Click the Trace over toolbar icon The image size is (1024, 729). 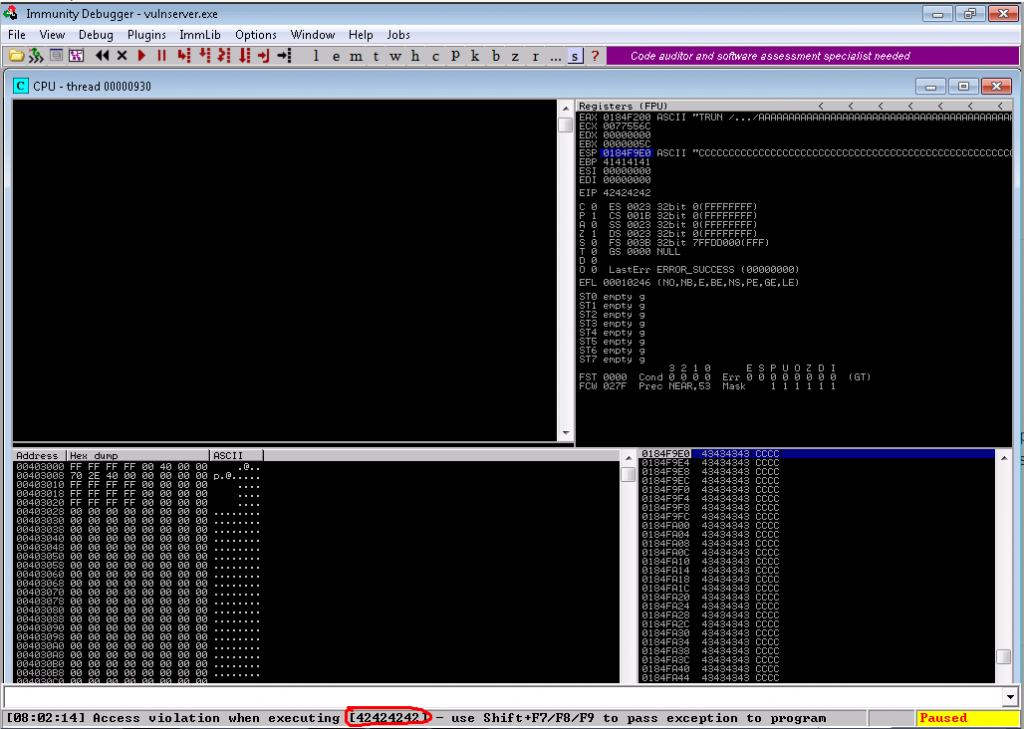[x=244, y=56]
